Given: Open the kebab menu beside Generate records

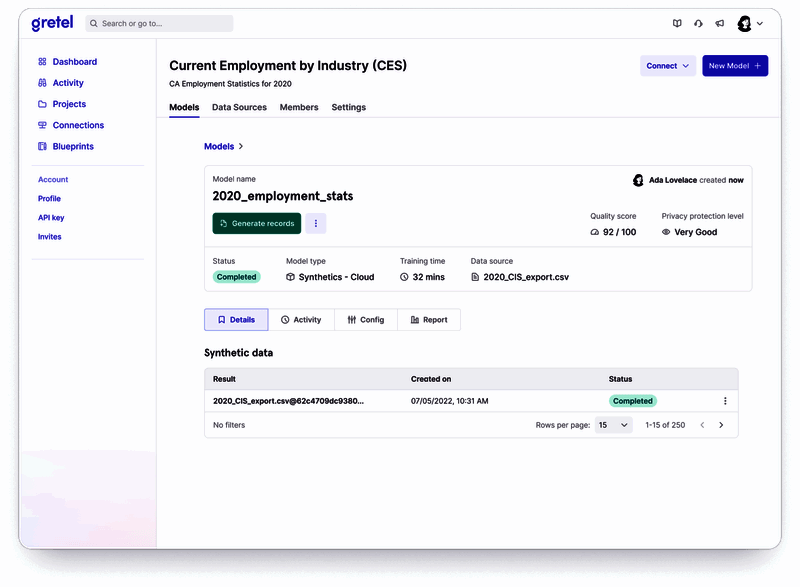Looking at the screenshot, I should (316, 223).
